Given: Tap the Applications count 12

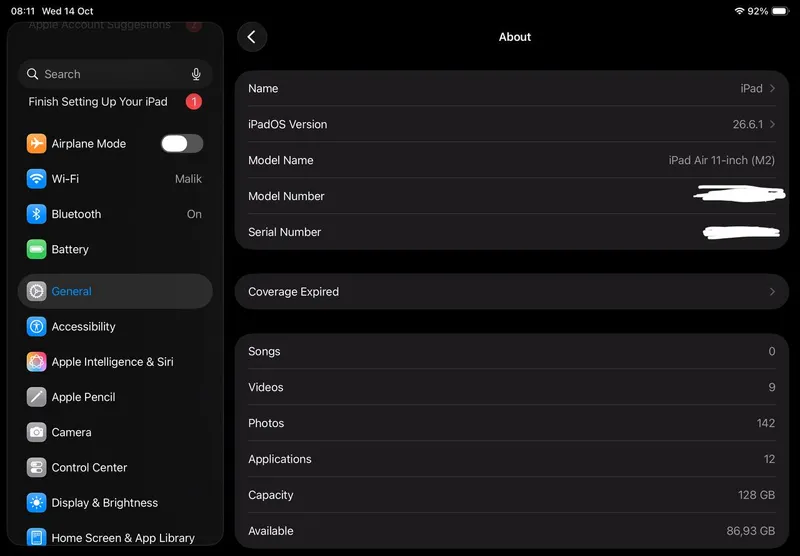Looking at the screenshot, I should pos(769,459).
